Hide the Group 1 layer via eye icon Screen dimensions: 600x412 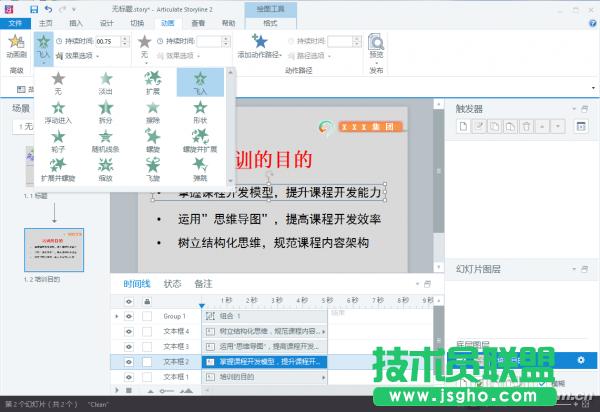129,315
